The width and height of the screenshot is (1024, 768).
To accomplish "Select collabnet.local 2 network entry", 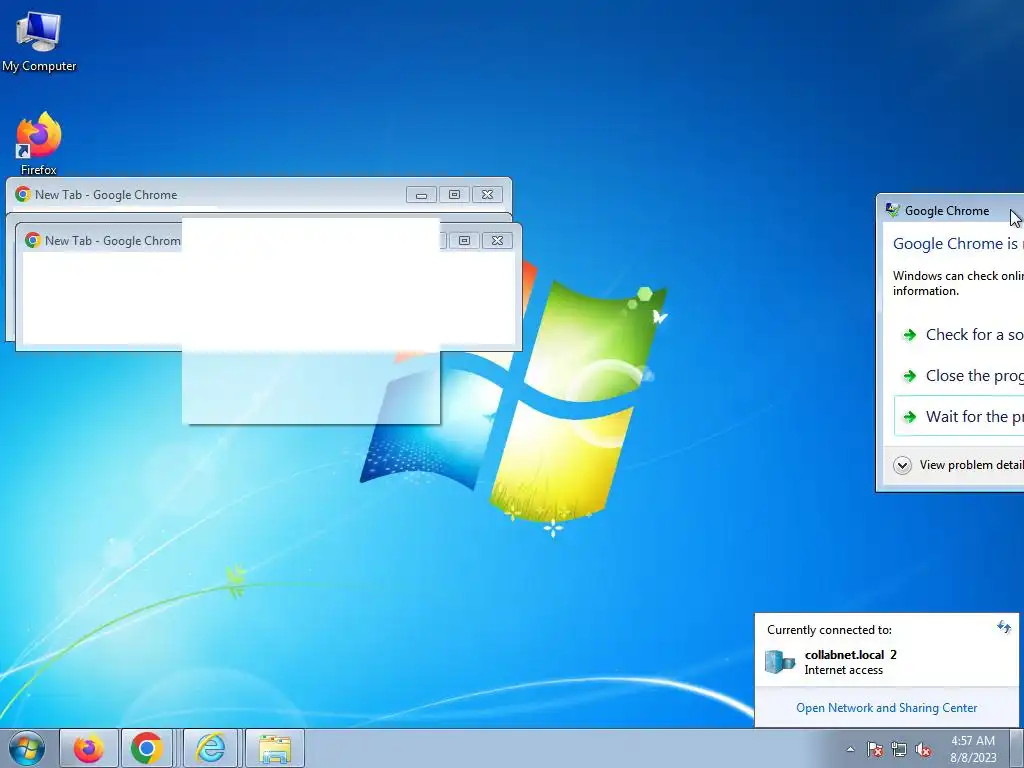I will [x=886, y=662].
